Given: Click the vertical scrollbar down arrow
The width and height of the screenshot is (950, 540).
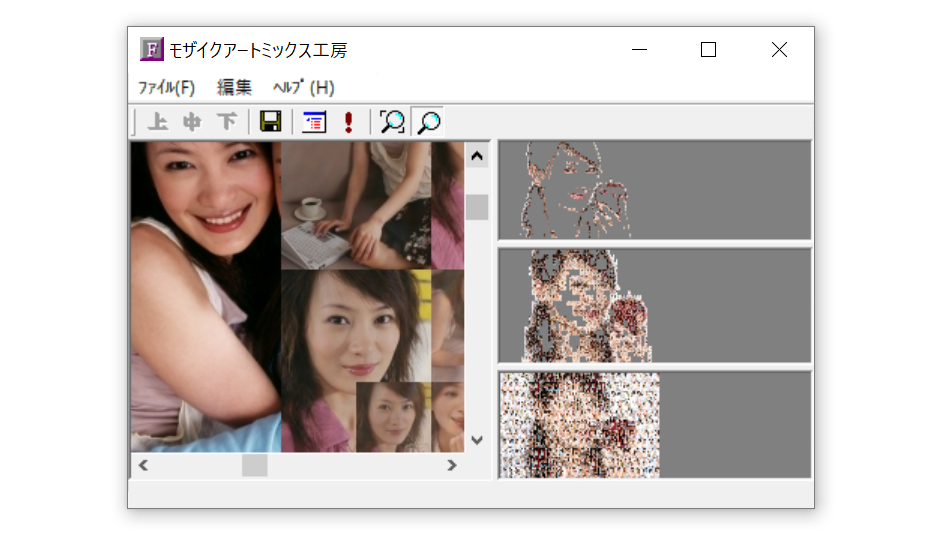Looking at the screenshot, I should click(x=477, y=440).
